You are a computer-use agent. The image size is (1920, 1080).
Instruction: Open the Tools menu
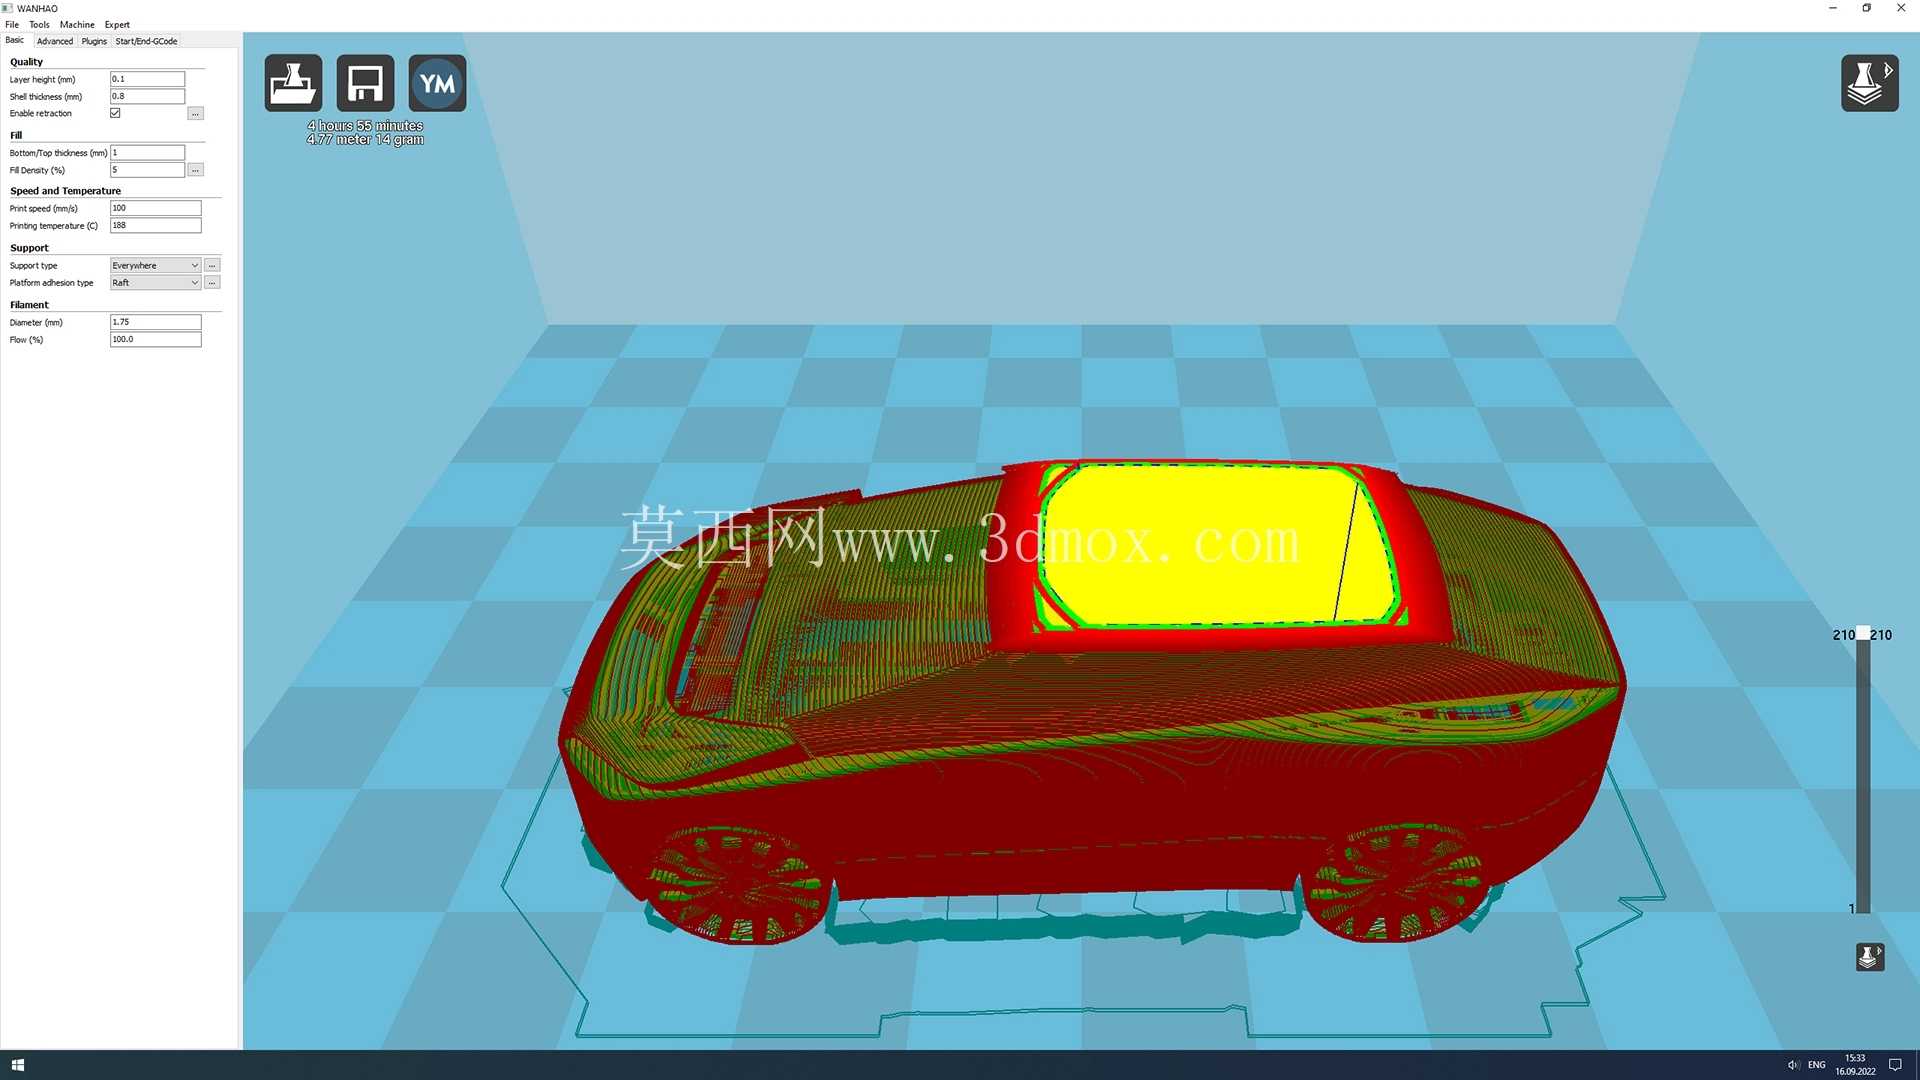(x=39, y=24)
